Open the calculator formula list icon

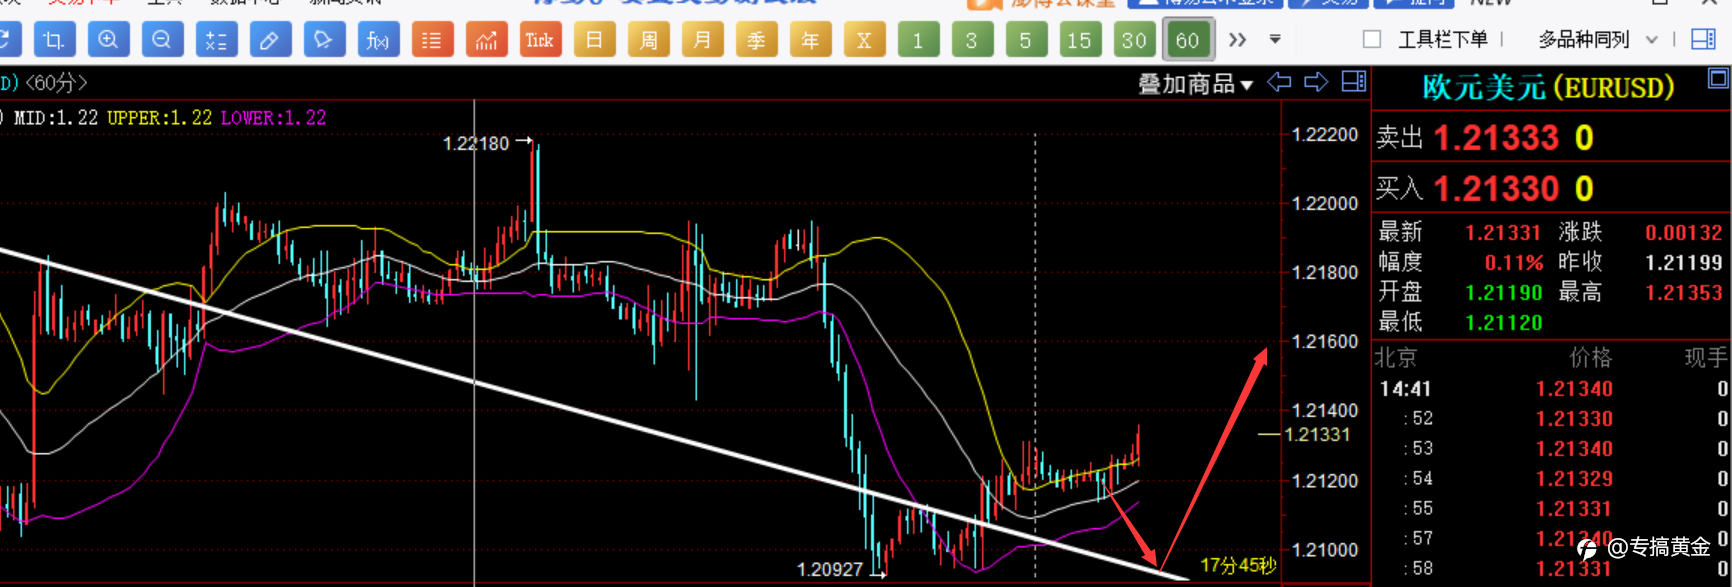[x=216, y=40]
